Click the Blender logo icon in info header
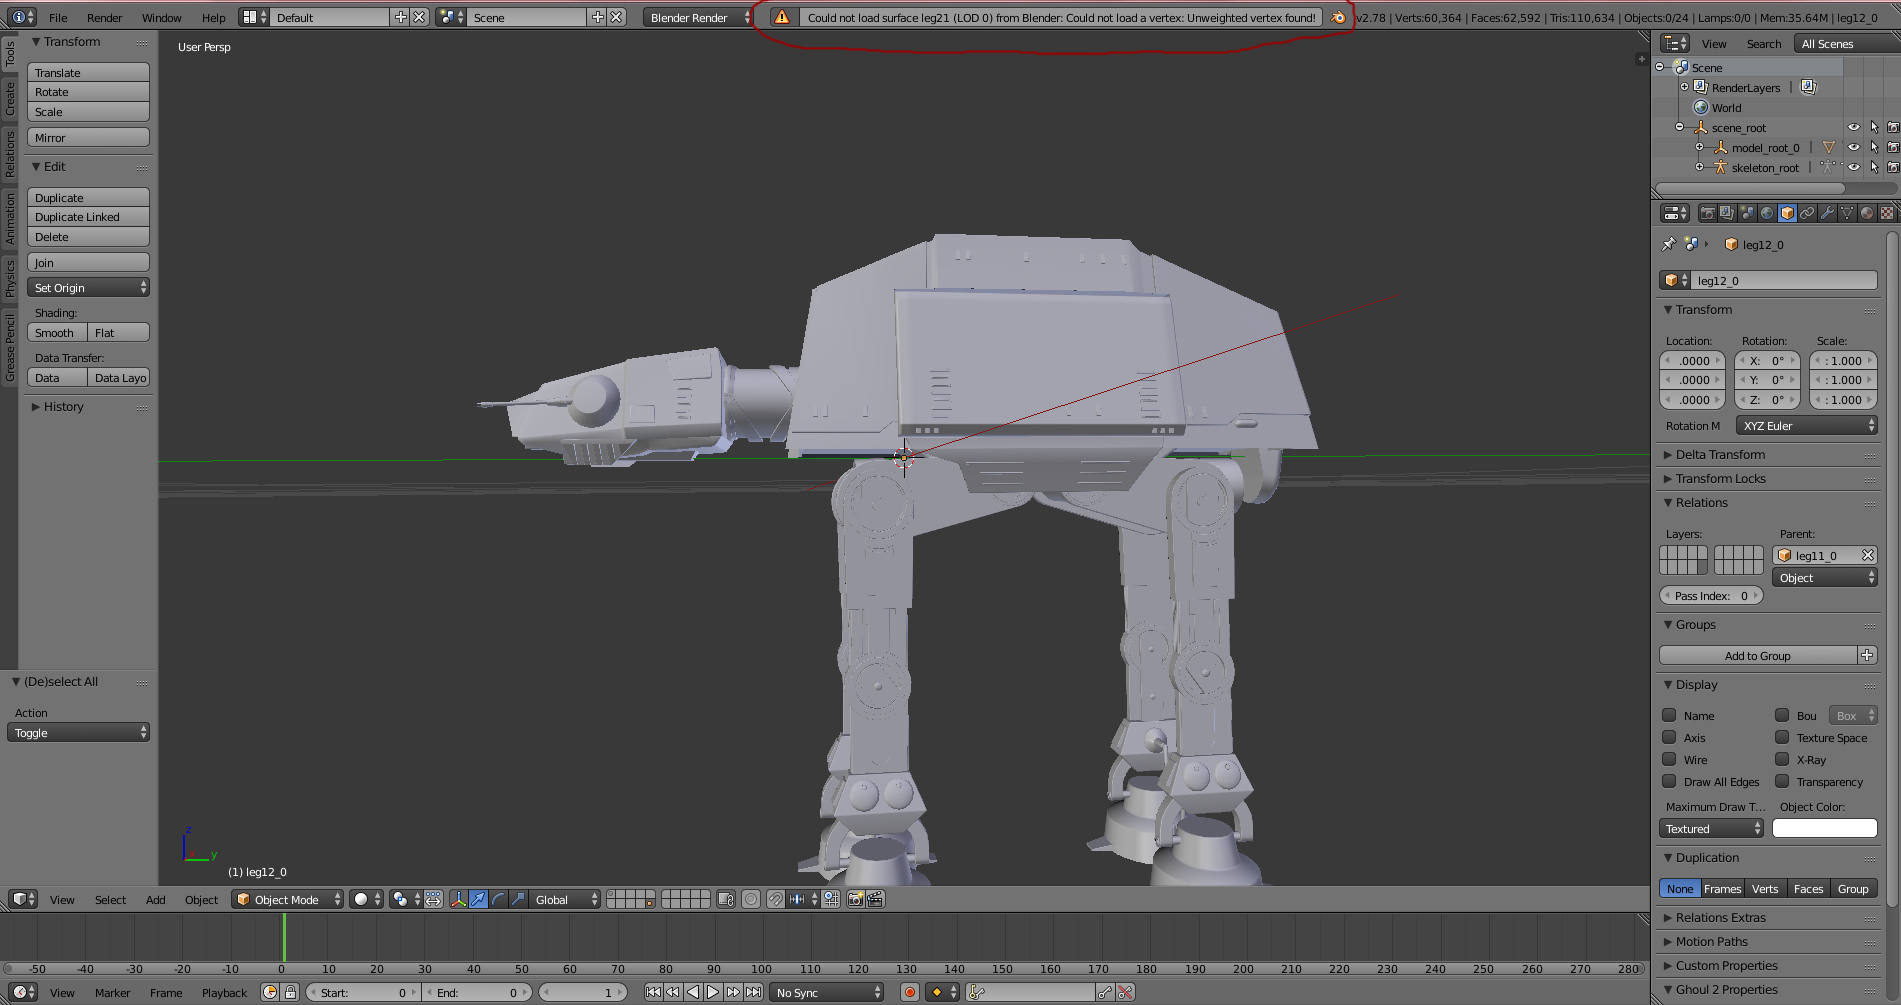Viewport: 1901px width, 1005px height. [x=1338, y=17]
